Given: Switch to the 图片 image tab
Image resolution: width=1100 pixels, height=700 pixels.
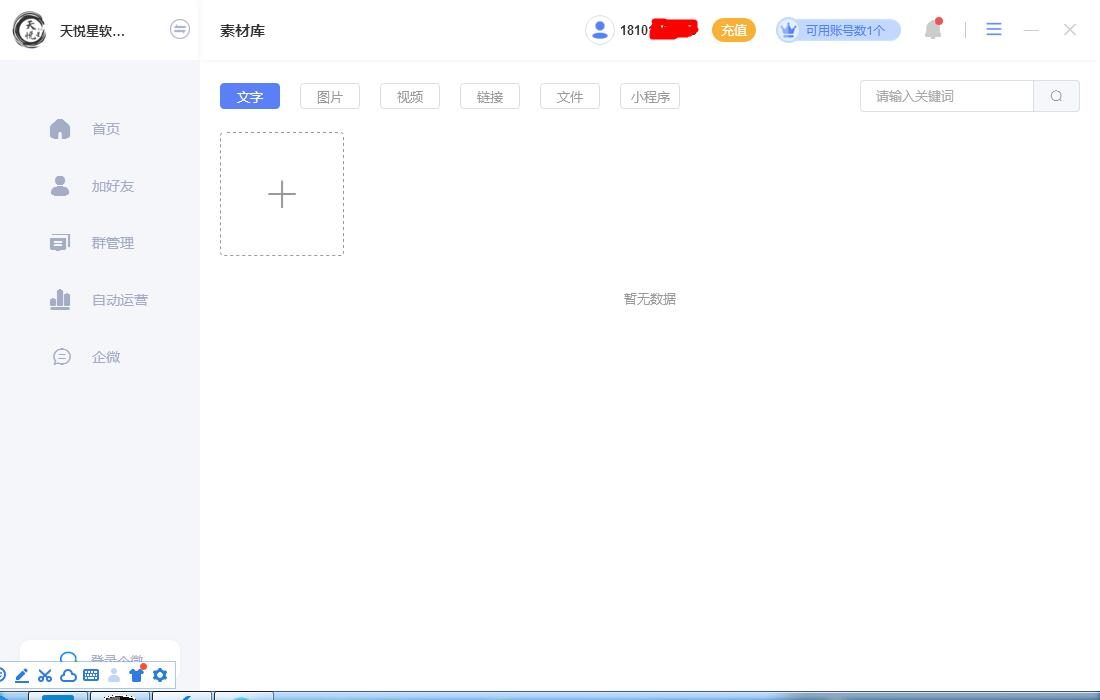Looking at the screenshot, I should [330, 96].
